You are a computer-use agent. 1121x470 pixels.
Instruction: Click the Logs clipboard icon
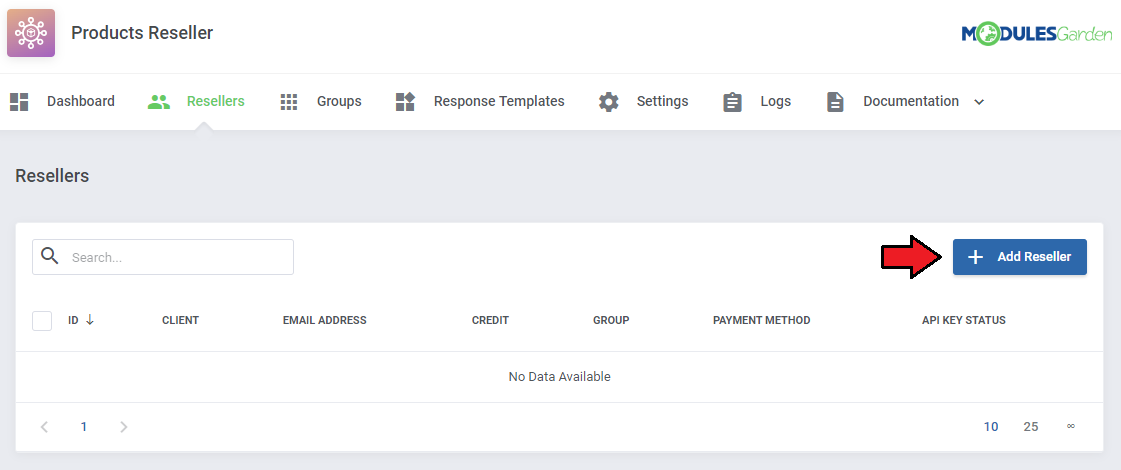(732, 102)
